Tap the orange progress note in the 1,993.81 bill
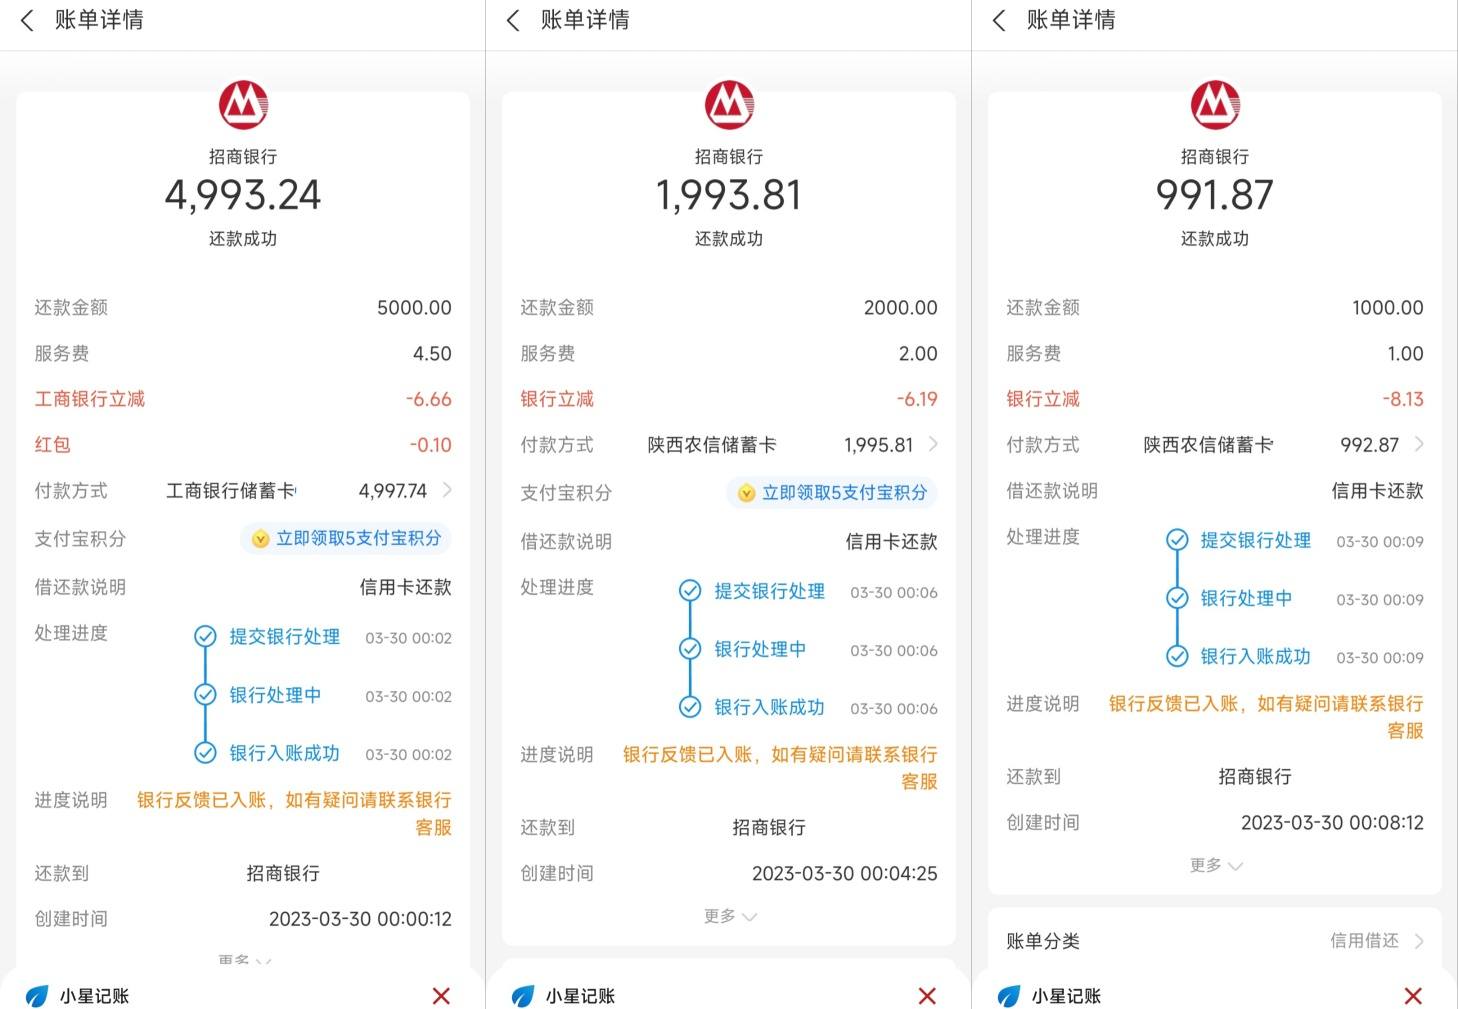The image size is (1458, 1009). (780, 767)
